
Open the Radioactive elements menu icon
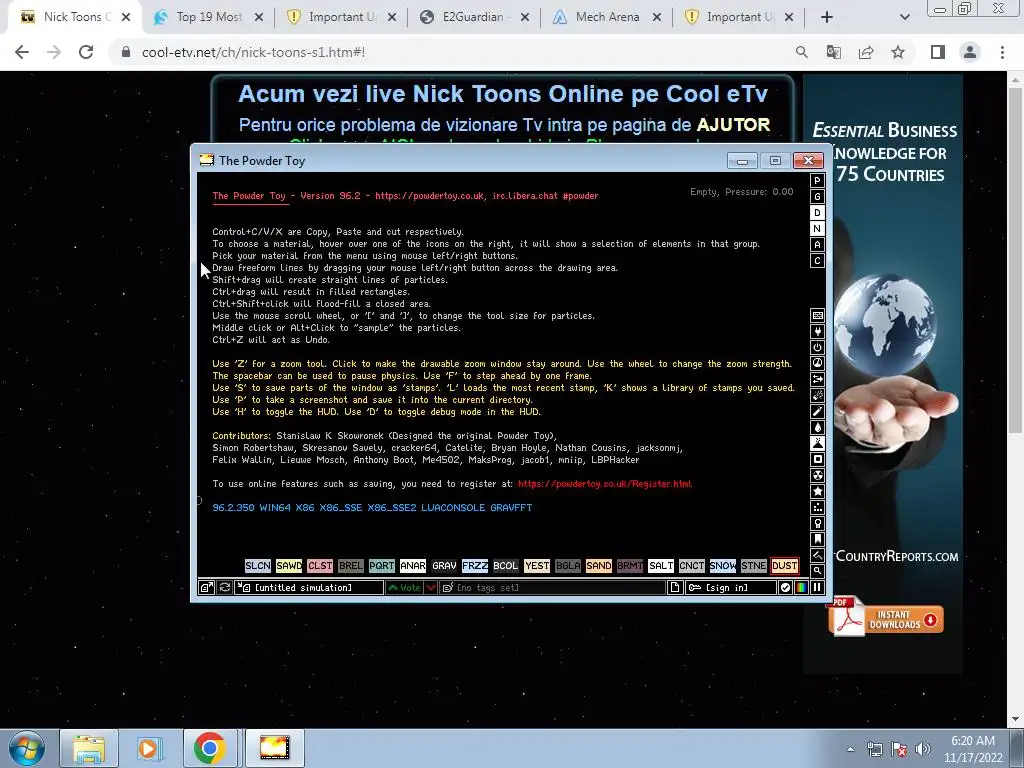[817, 475]
